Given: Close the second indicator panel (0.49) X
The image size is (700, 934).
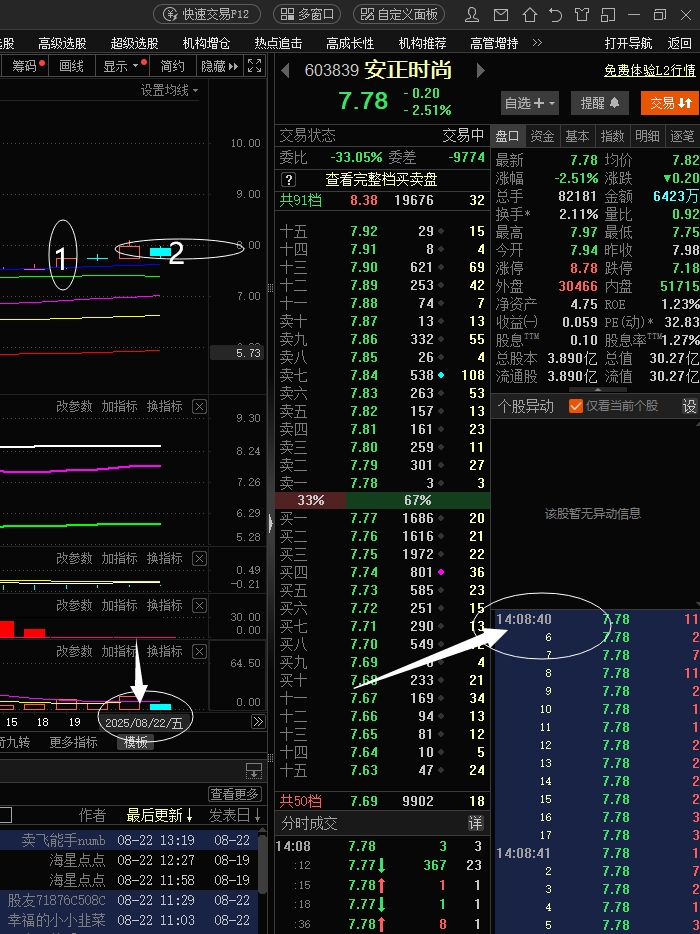Looking at the screenshot, I should 200,558.
